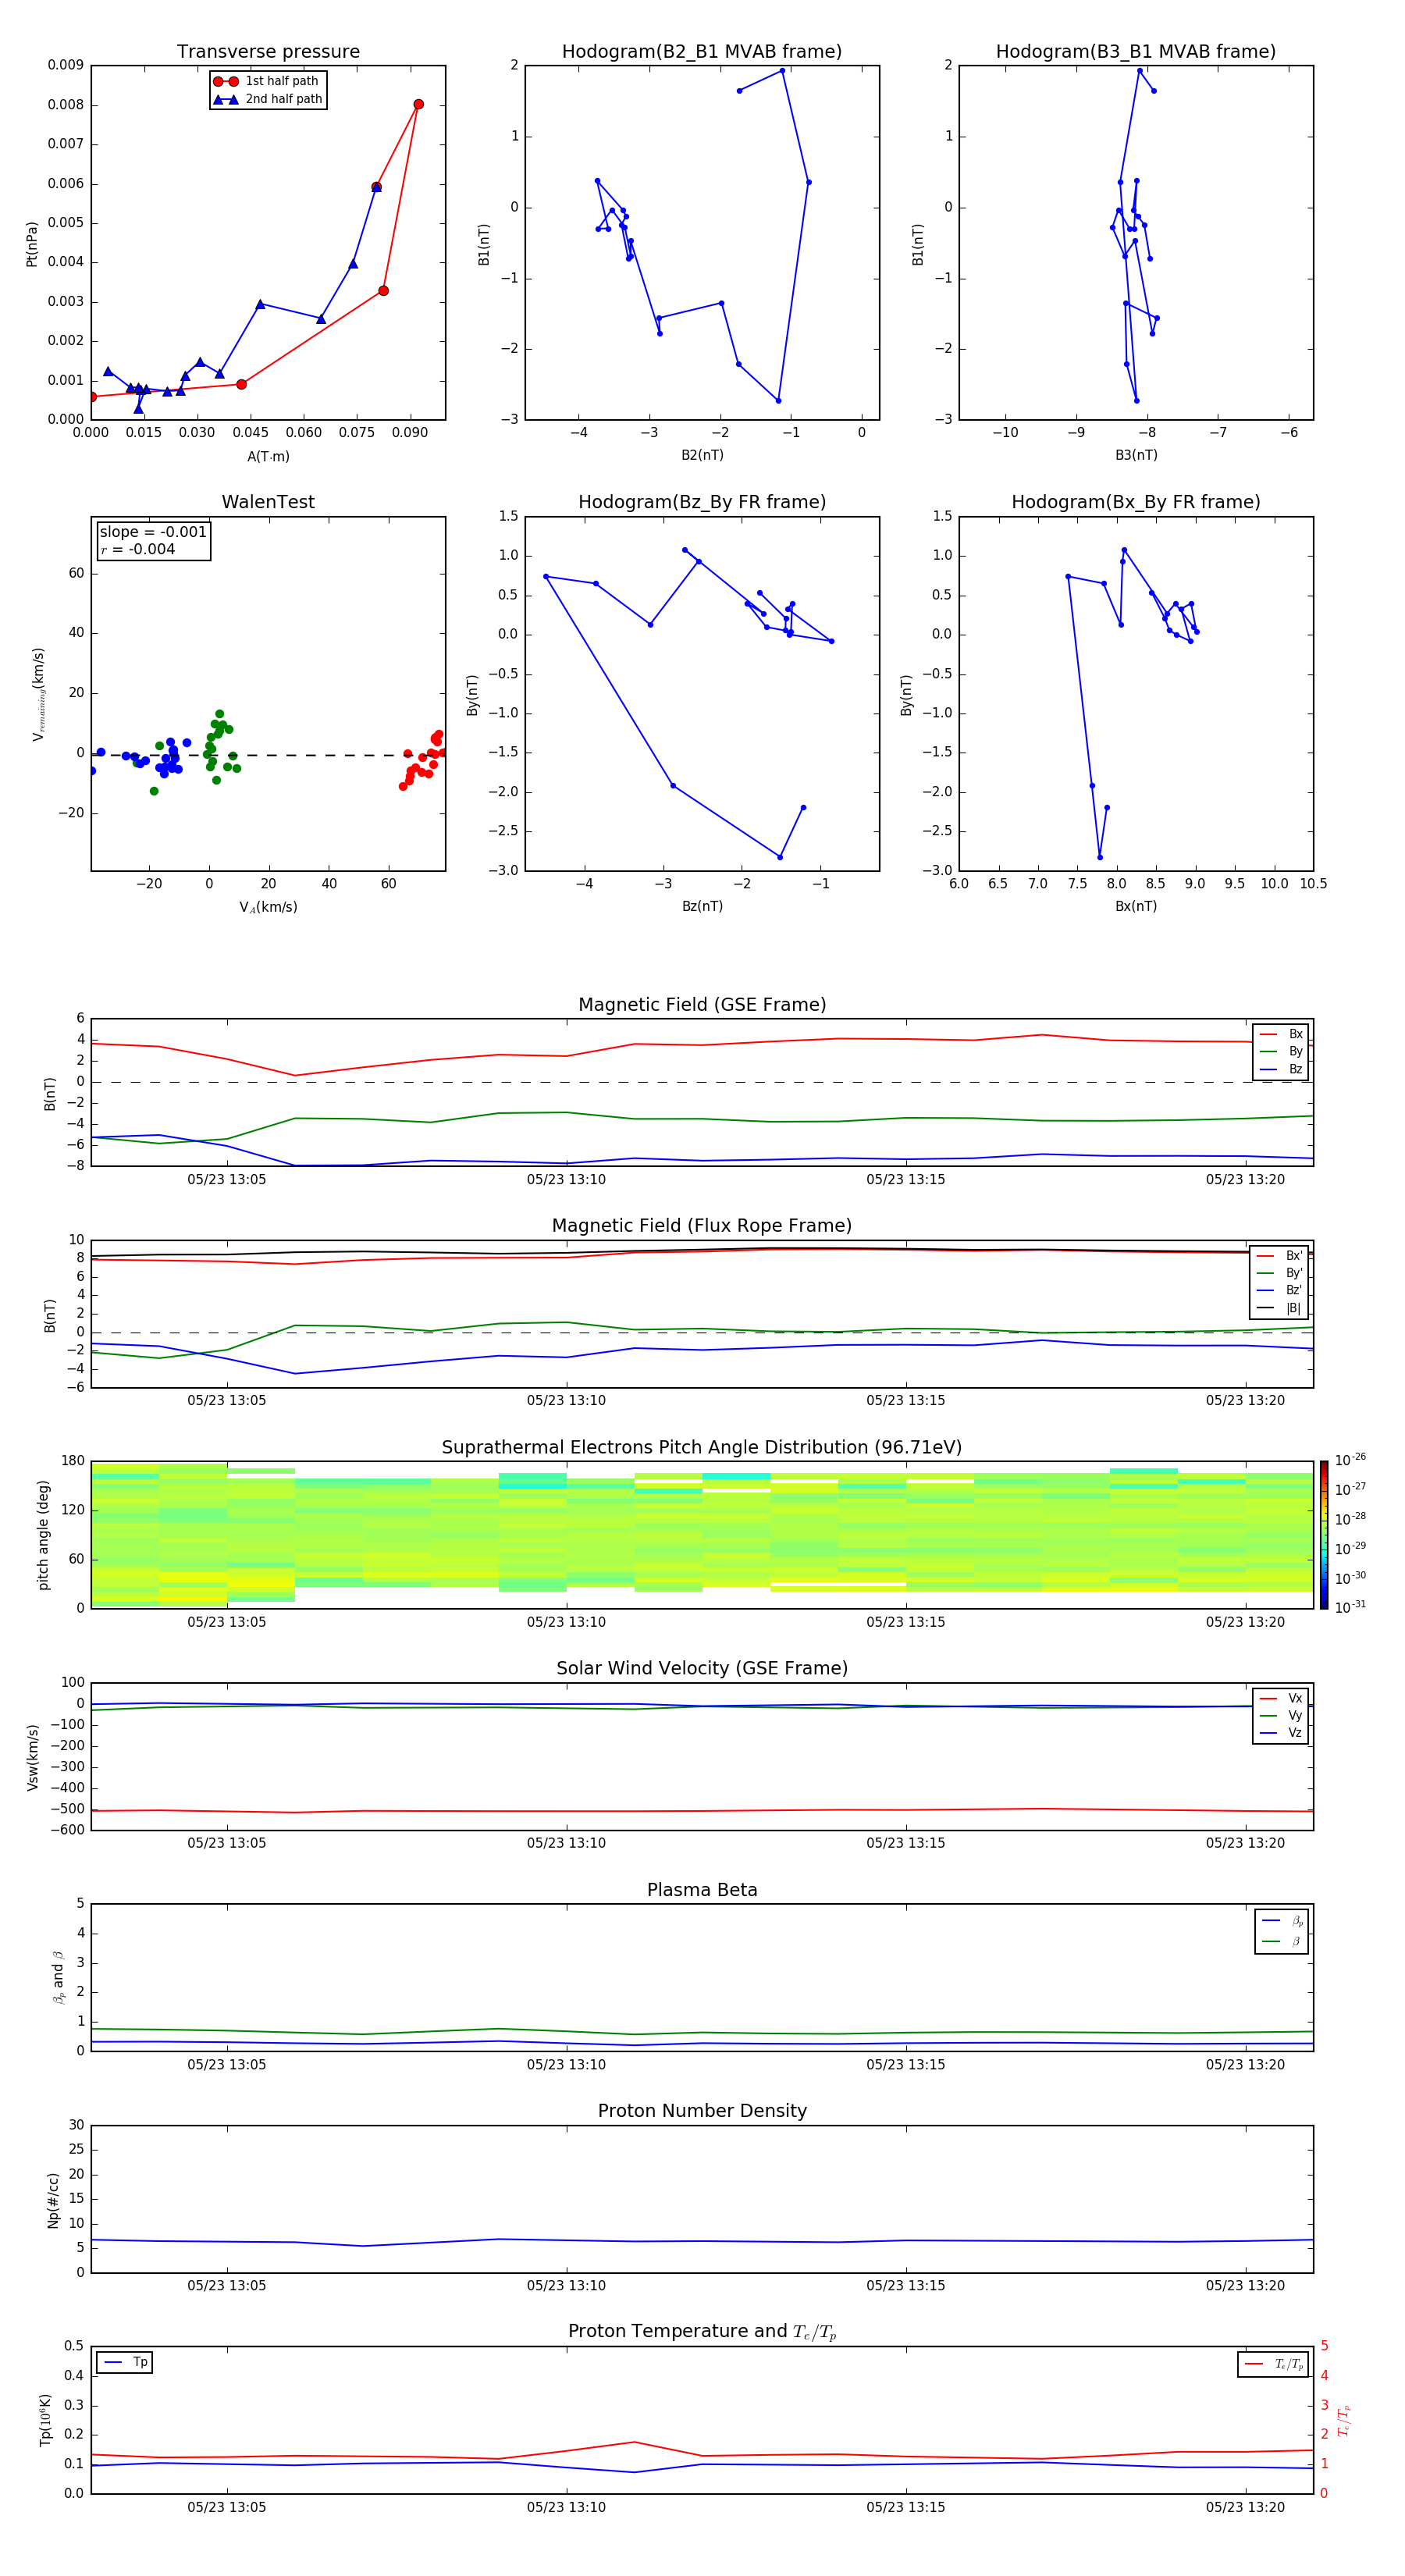Click the 'Vz' legend entry in velocity plot
Screen dimensions: 1405x2576
tap(1281, 1733)
